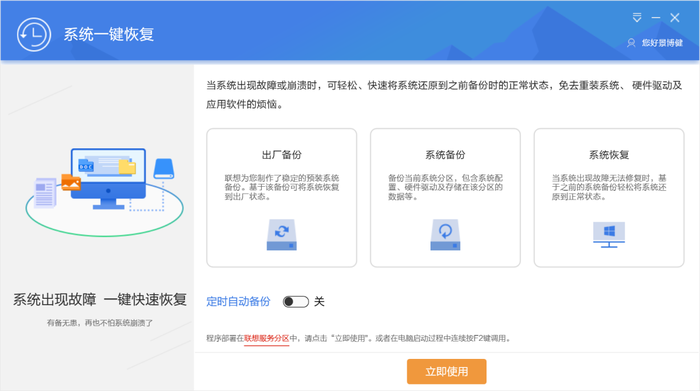Toggle the 定时自动备份 switch on
Image resolution: width=700 pixels, height=391 pixels.
point(296,302)
